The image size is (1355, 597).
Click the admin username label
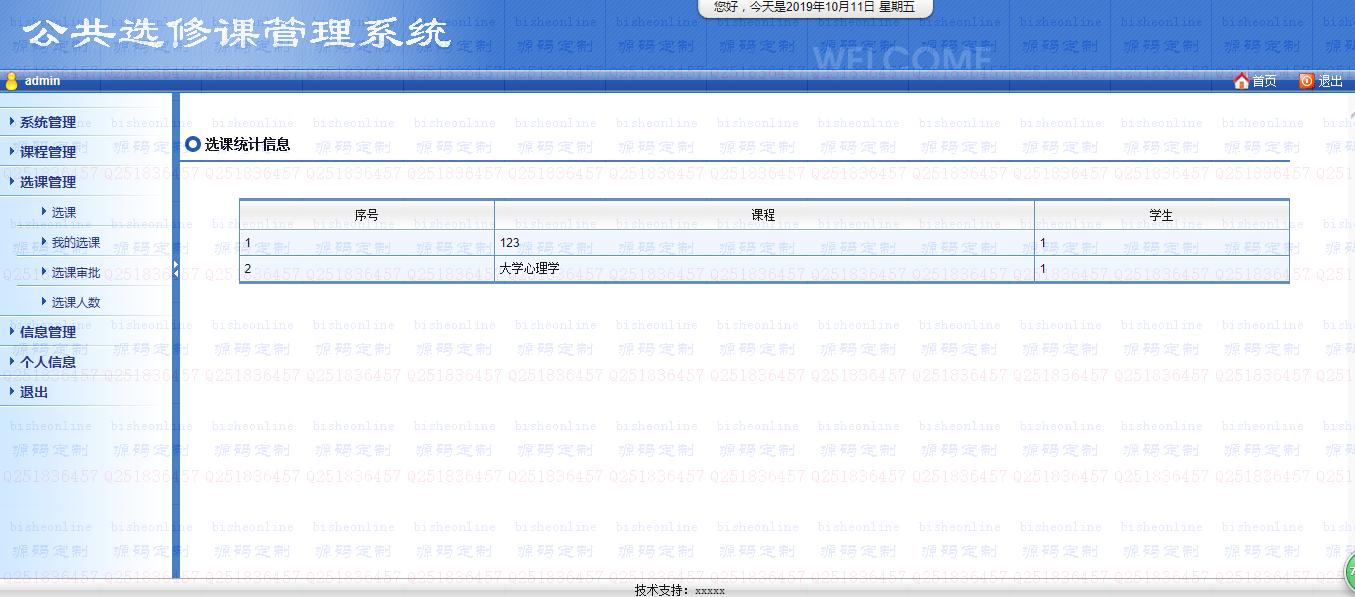pyautogui.click(x=42, y=81)
